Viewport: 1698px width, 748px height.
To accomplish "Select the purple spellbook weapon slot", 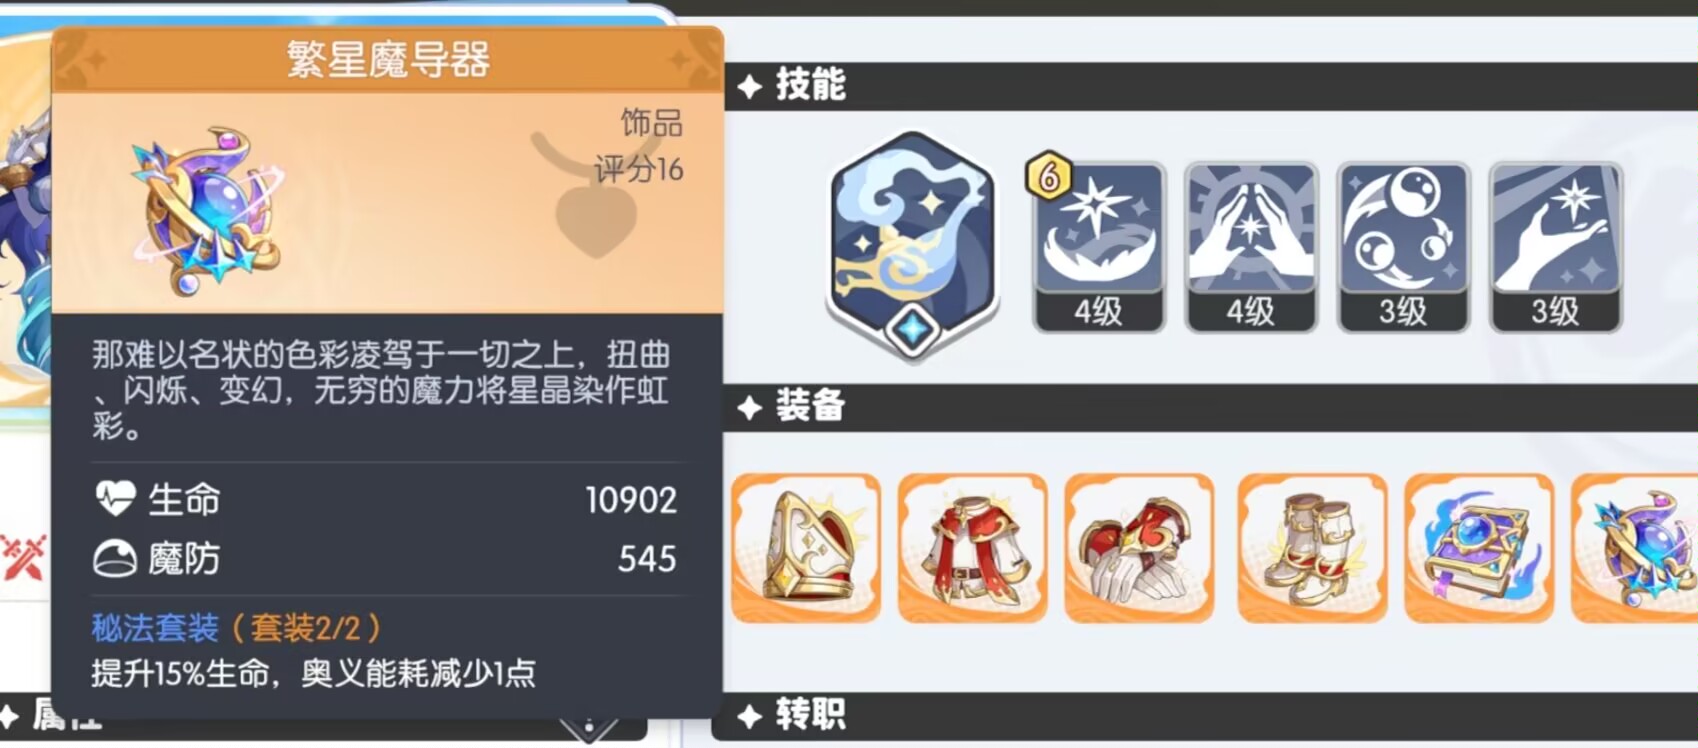I will (x=1479, y=548).
